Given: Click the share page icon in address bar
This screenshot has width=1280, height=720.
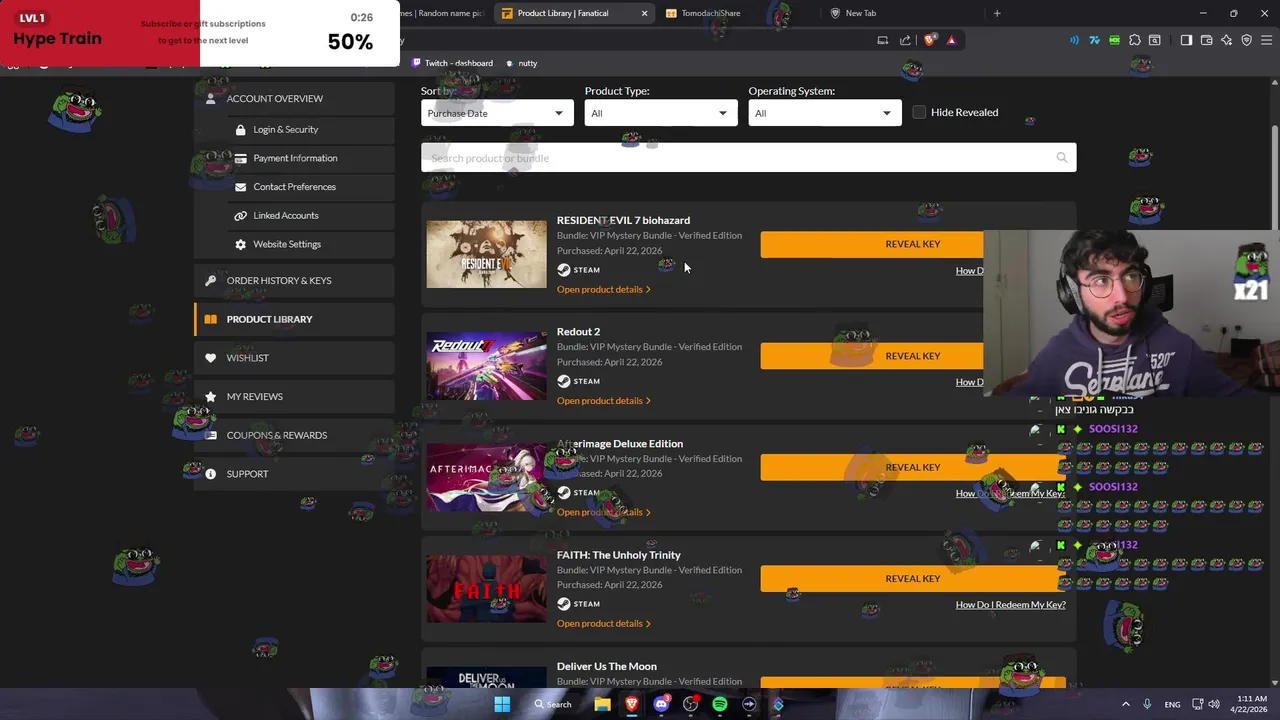Looking at the screenshot, I should pyautogui.click(x=905, y=40).
